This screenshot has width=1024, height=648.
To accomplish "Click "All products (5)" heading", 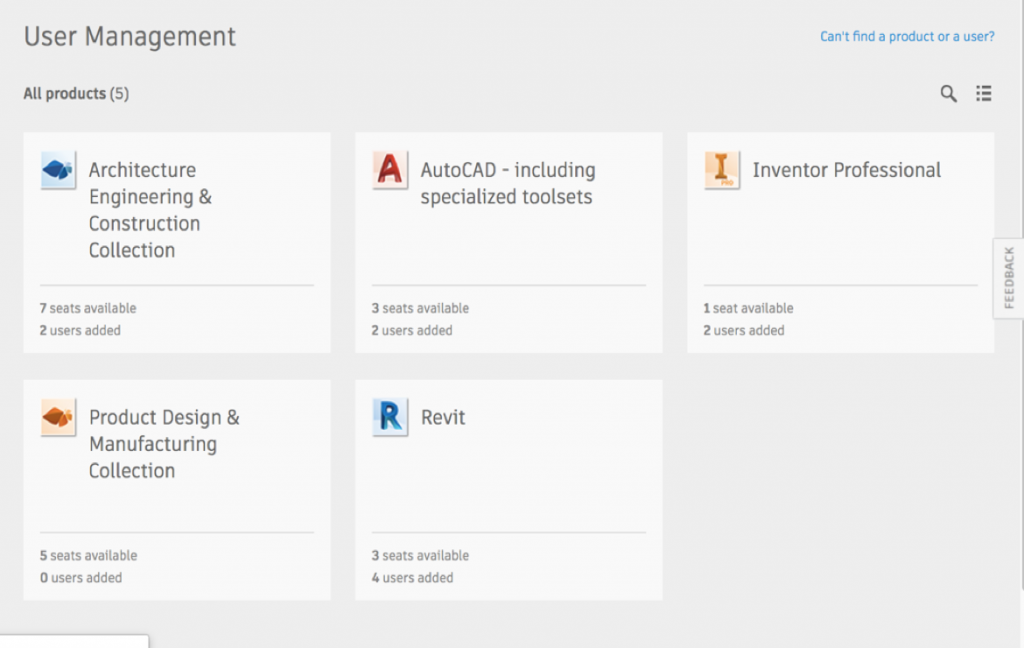I will [x=76, y=93].
